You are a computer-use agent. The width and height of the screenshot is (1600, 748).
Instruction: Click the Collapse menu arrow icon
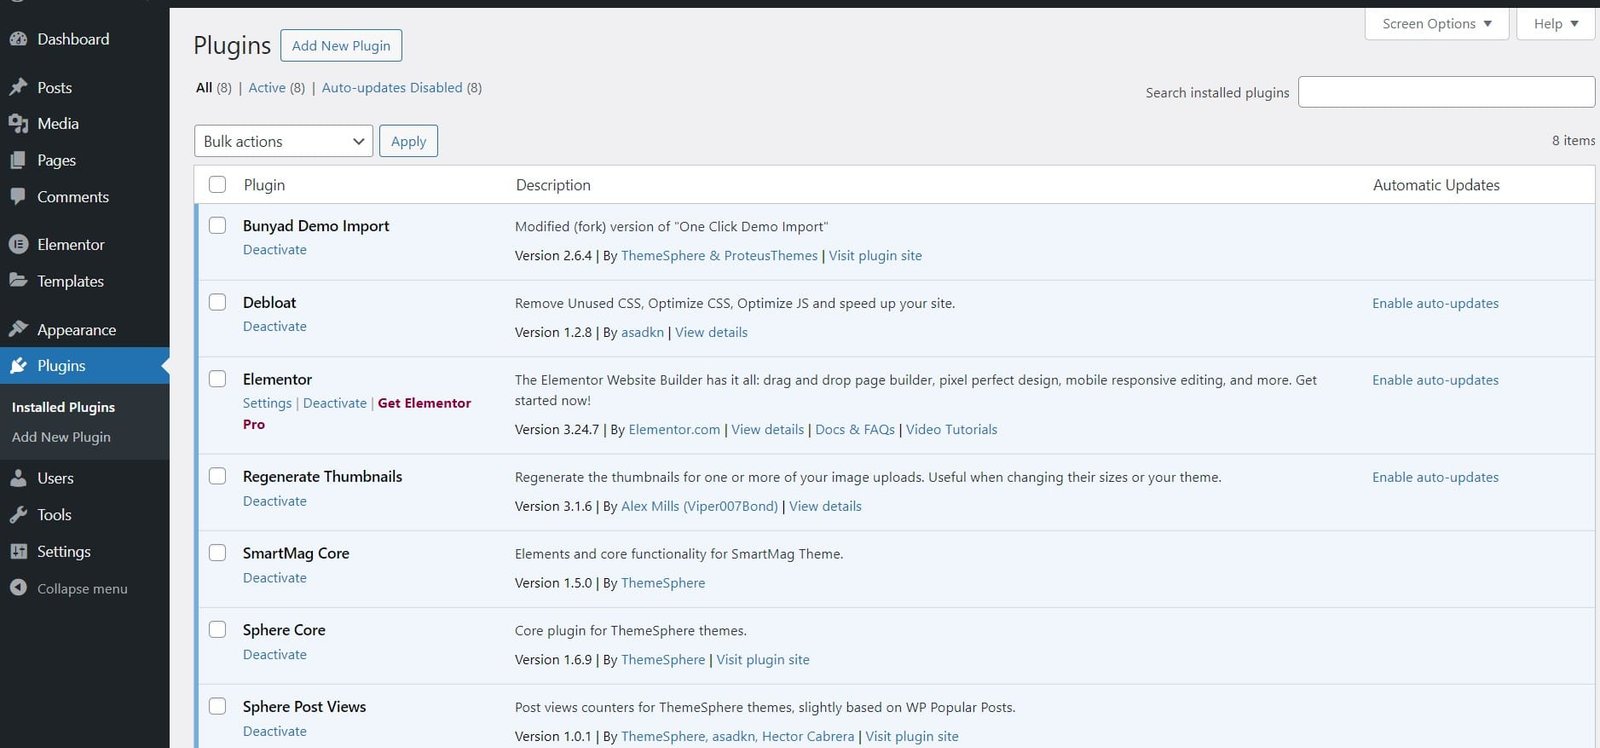click(18, 588)
